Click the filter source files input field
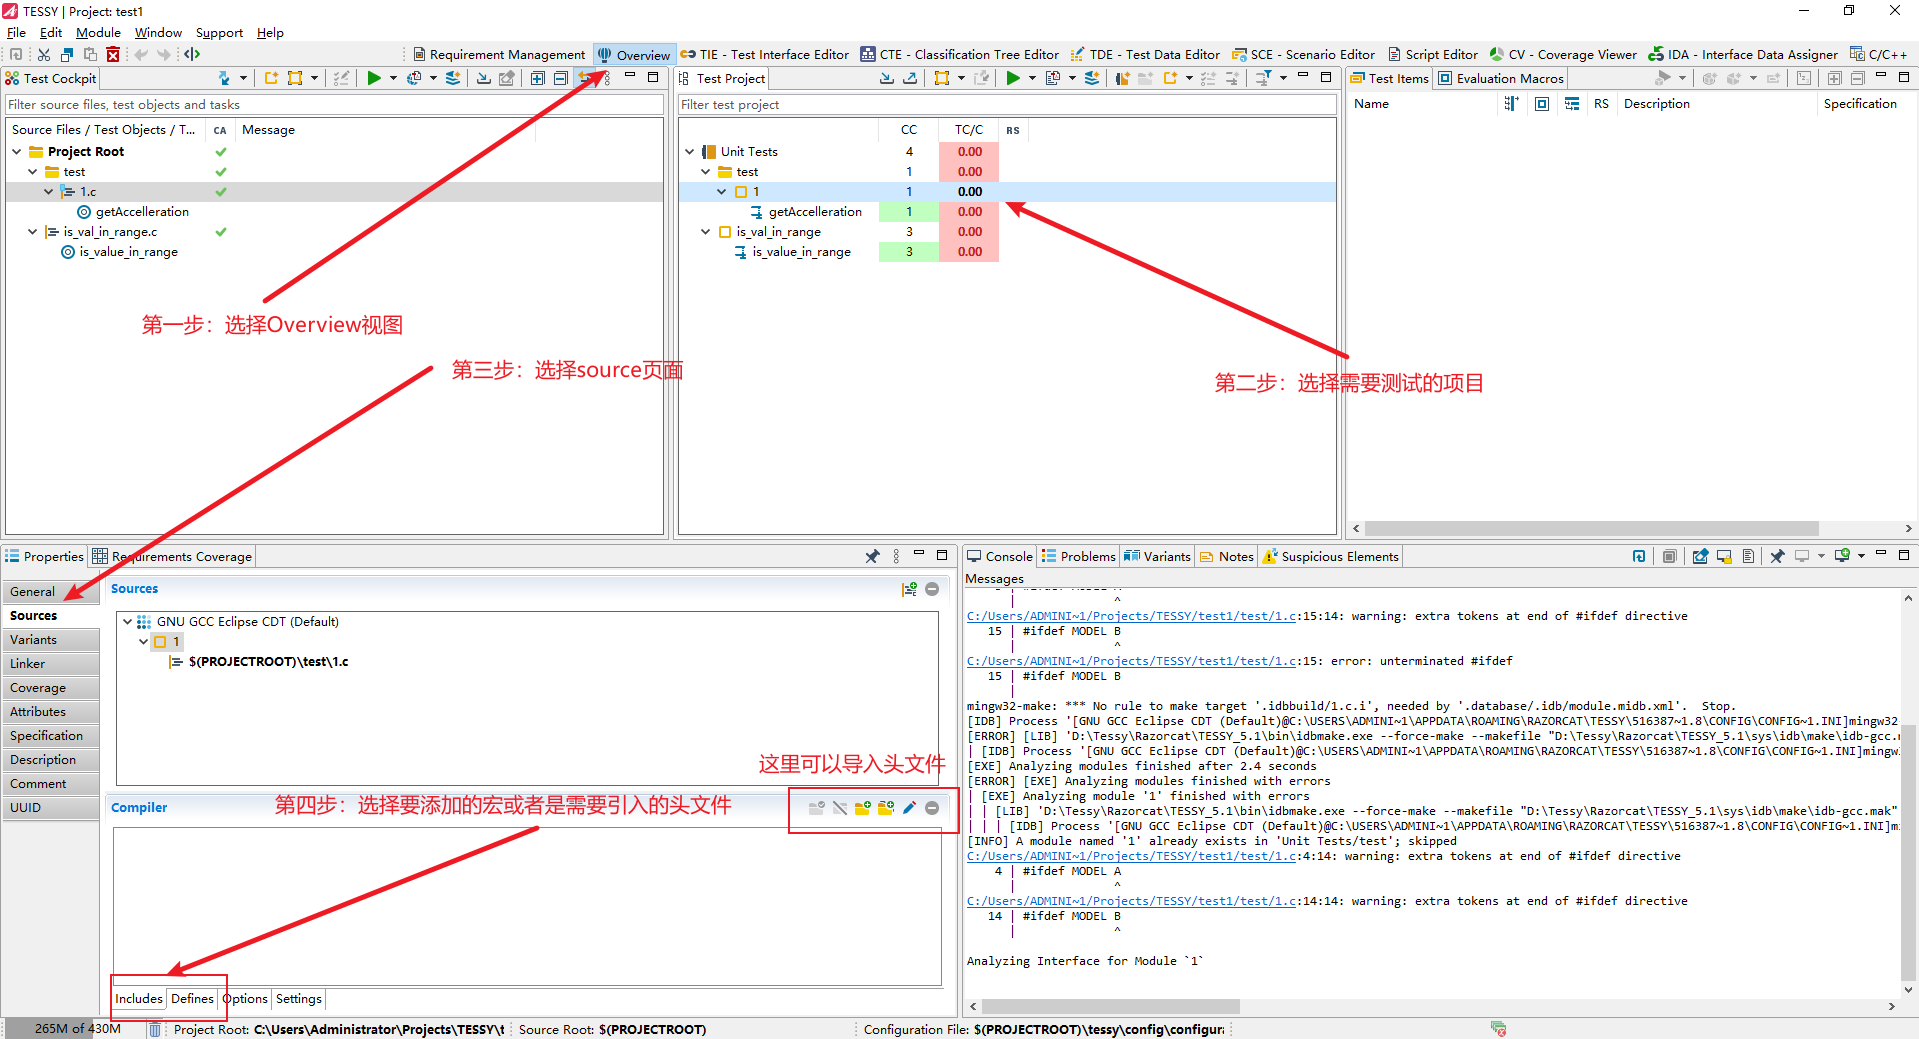The height and width of the screenshot is (1039, 1919). 335,105
